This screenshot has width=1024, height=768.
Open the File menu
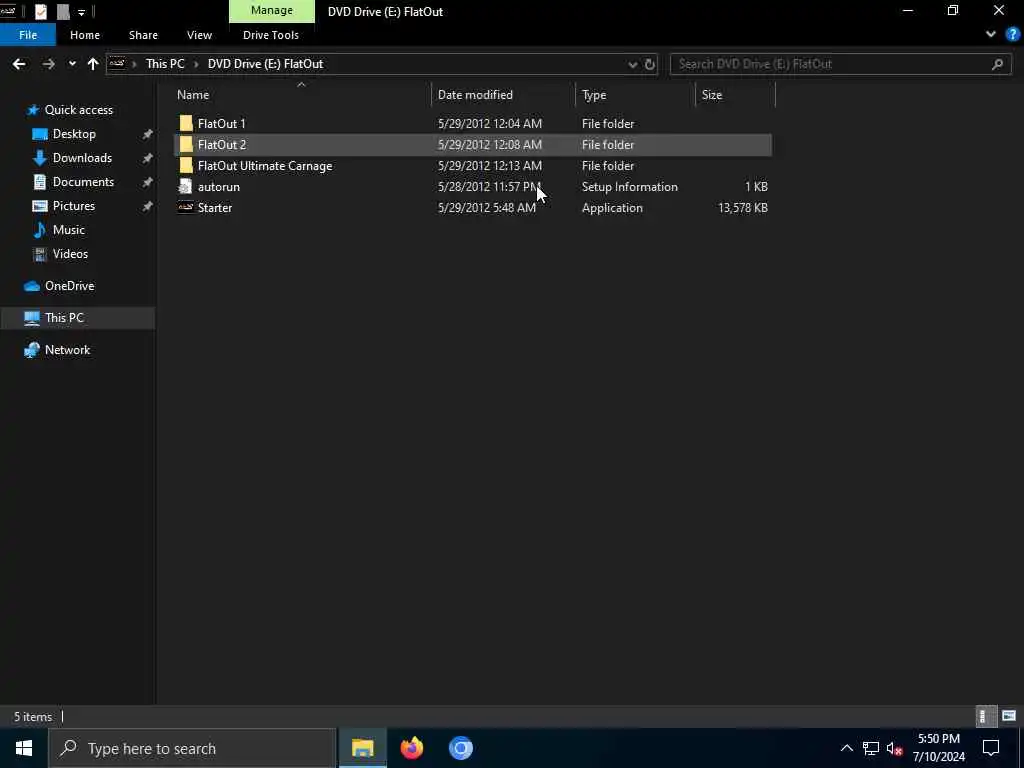28,35
